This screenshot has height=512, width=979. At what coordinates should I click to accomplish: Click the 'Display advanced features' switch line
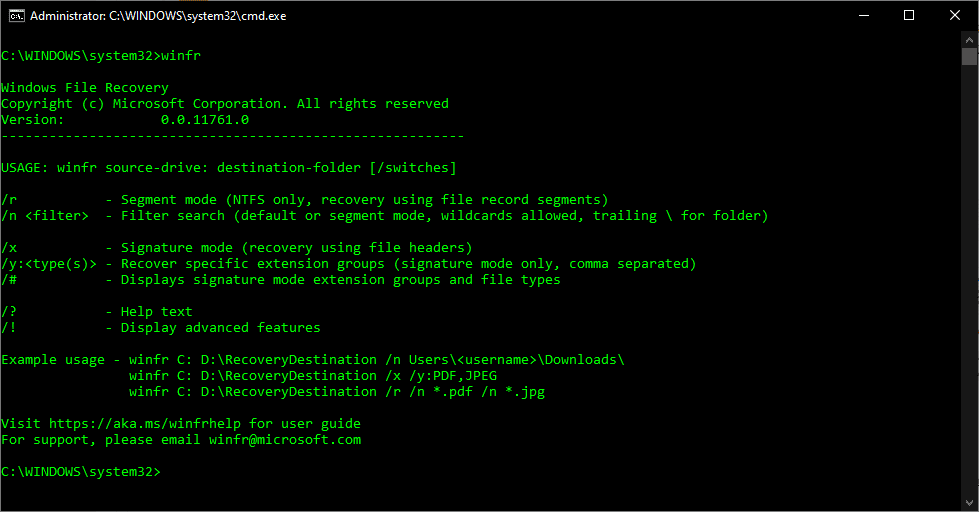pos(220,328)
